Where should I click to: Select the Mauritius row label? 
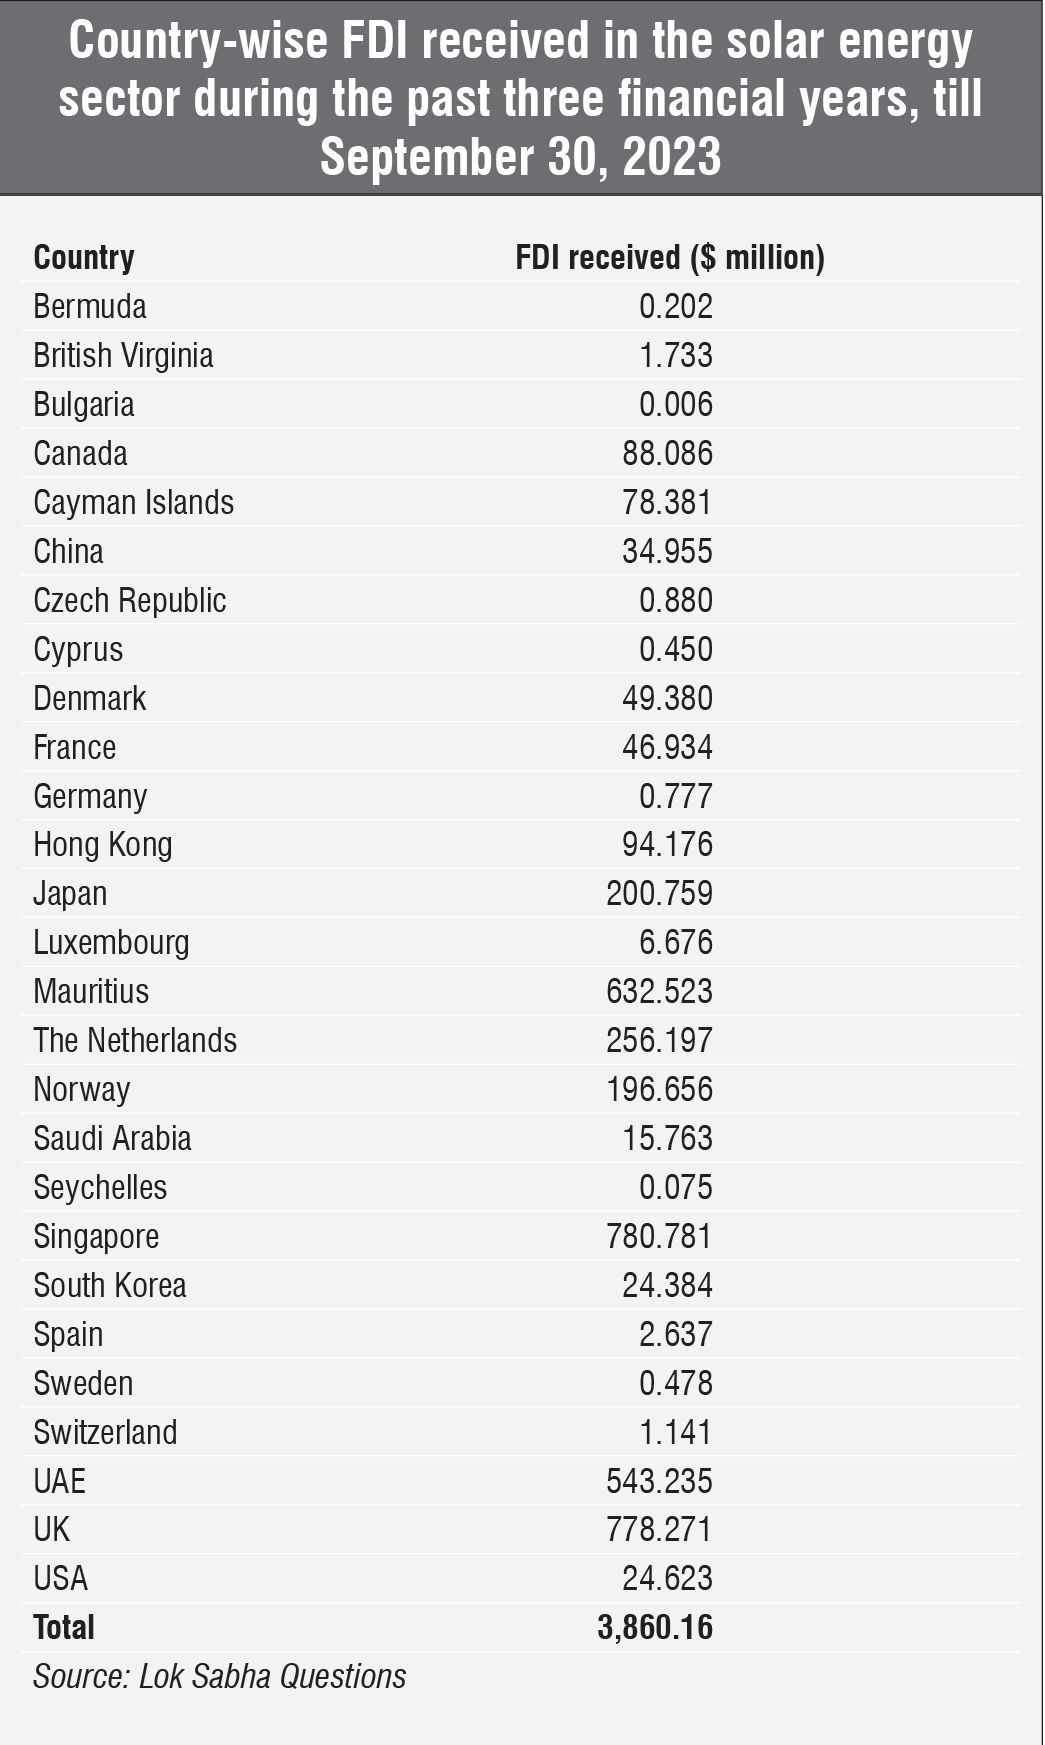tap(91, 992)
